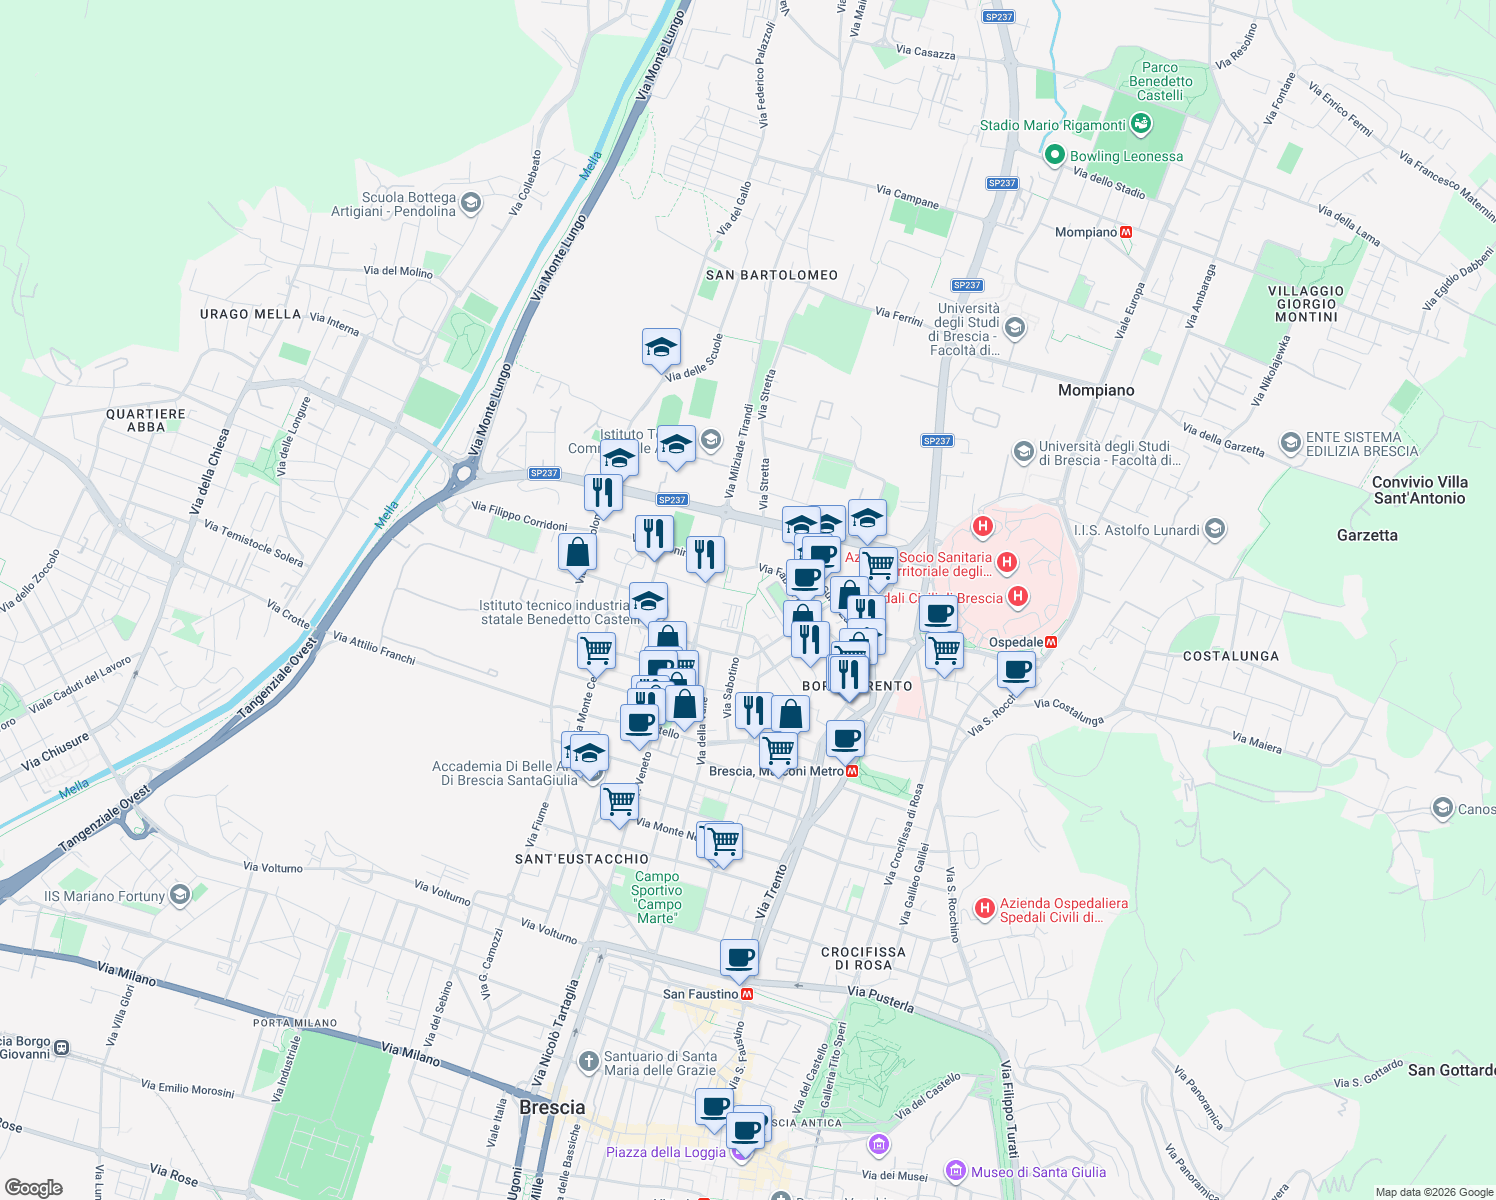Screen dimensions: 1496x1200
Task: Select the hospital icon for Spedali Civili Brescia
Action: pos(1018,597)
